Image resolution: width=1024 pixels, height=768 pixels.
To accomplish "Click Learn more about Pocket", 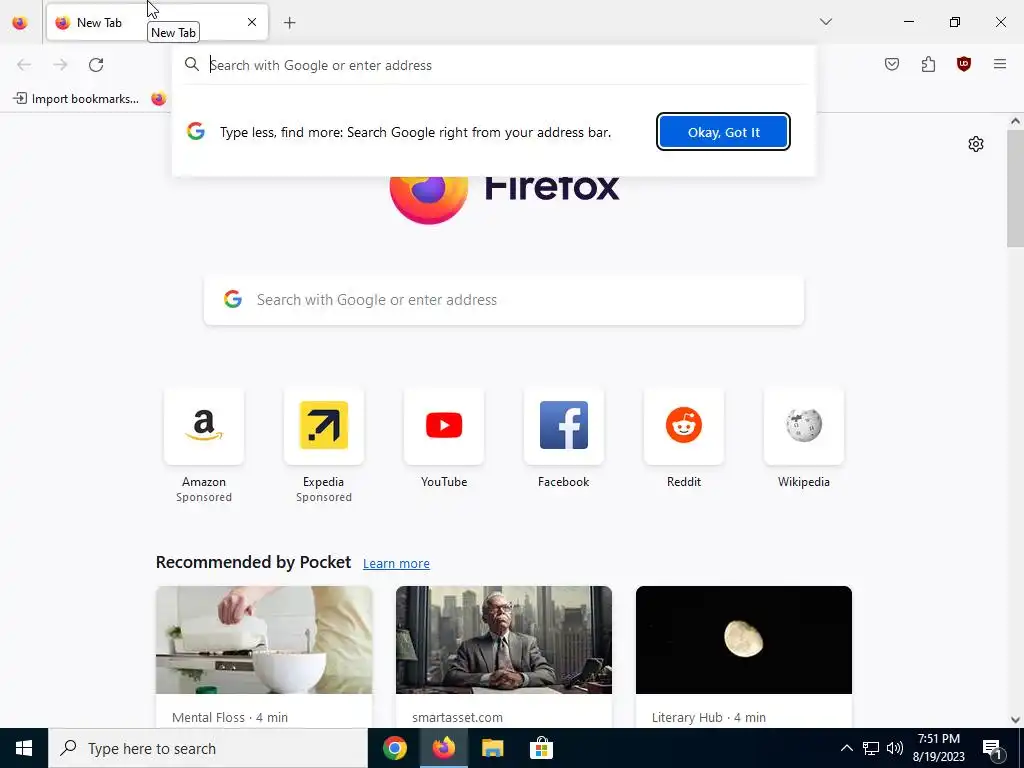I will 396,564.
